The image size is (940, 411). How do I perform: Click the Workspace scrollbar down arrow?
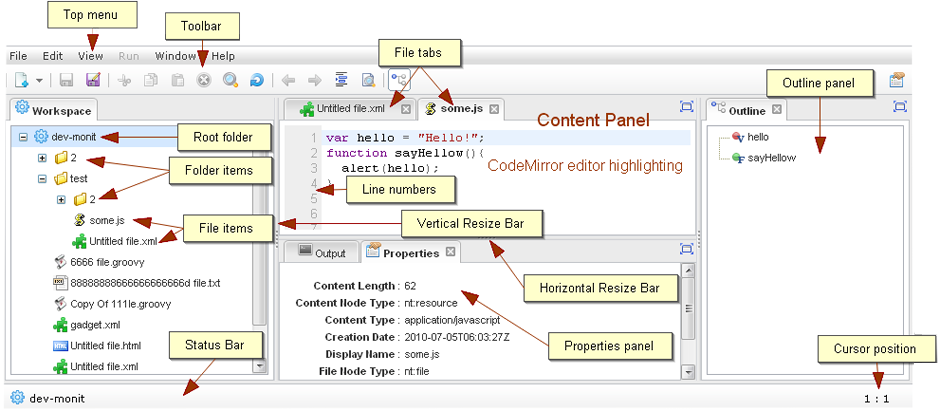tap(261, 366)
